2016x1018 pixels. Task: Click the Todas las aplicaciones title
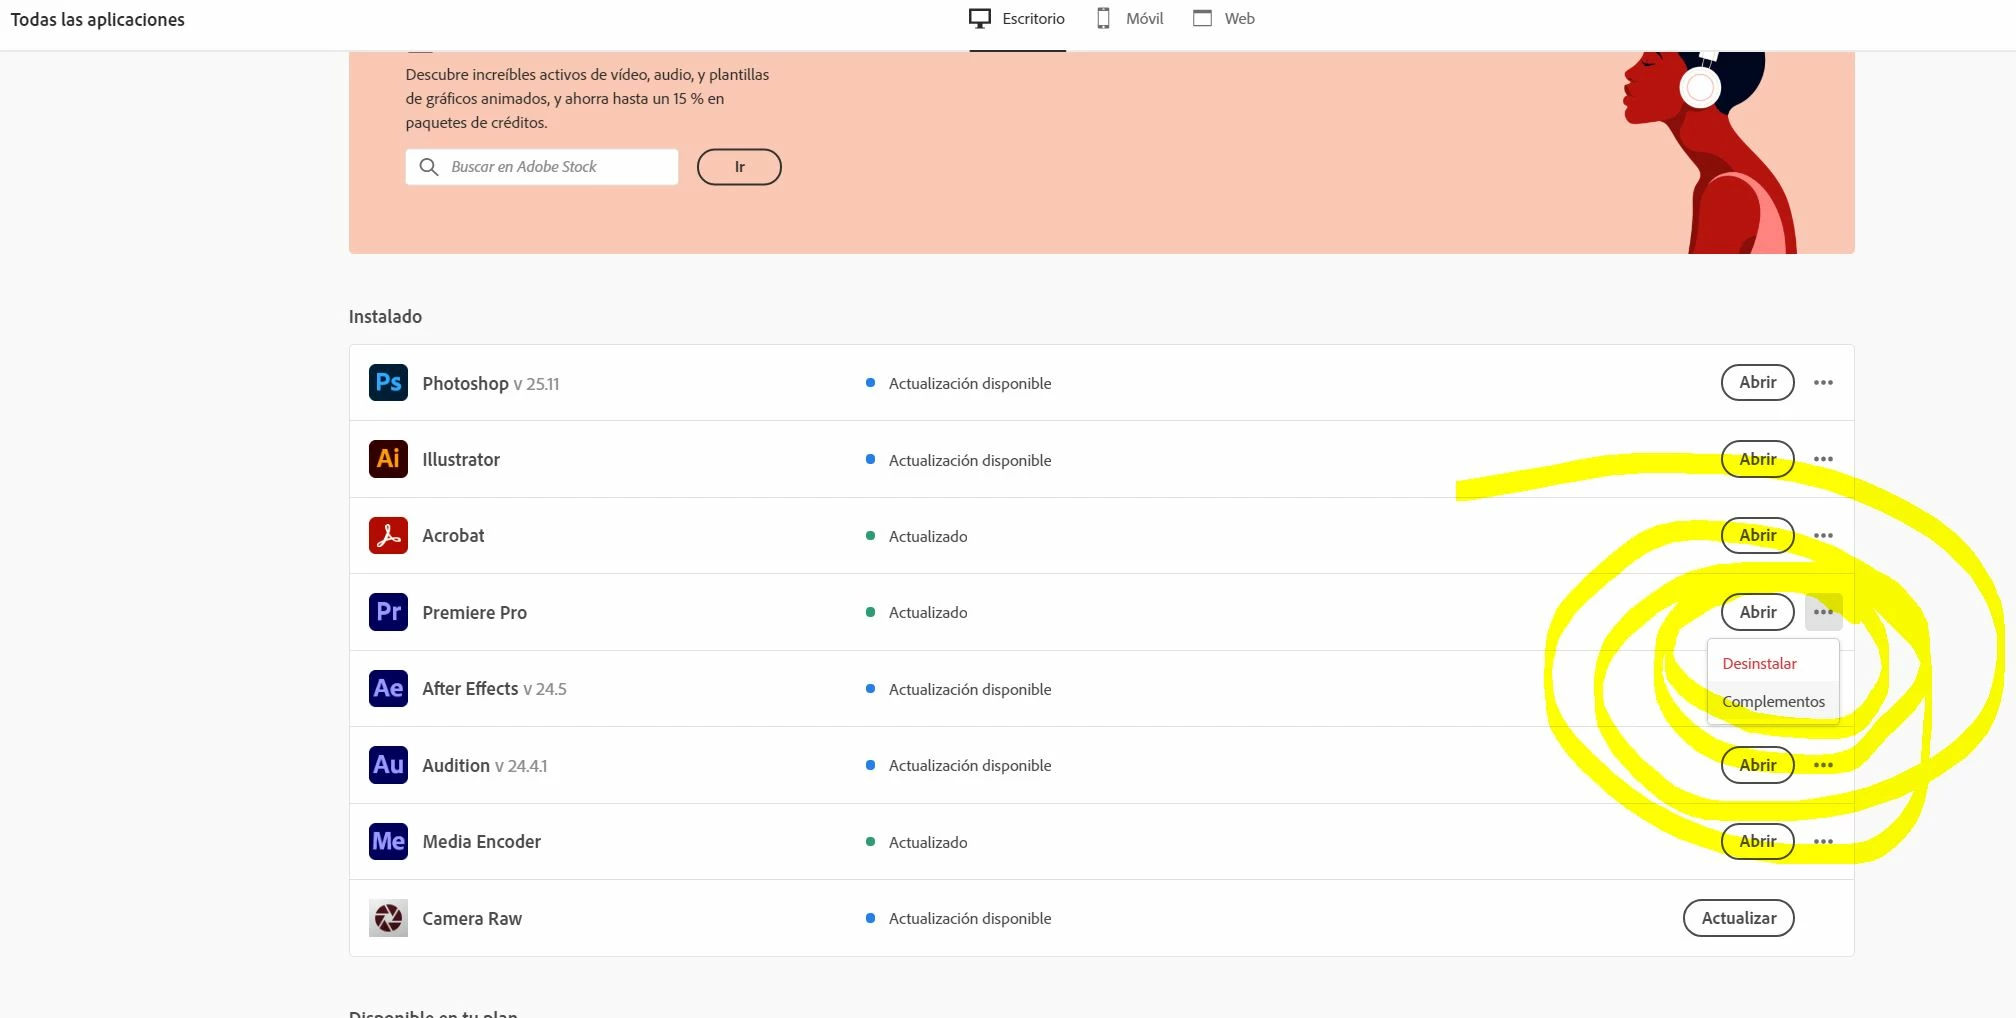click(97, 19)
